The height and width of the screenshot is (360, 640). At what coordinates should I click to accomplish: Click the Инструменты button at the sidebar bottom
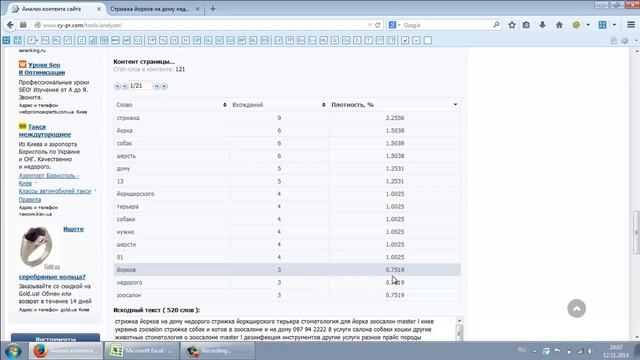(55, 338)
